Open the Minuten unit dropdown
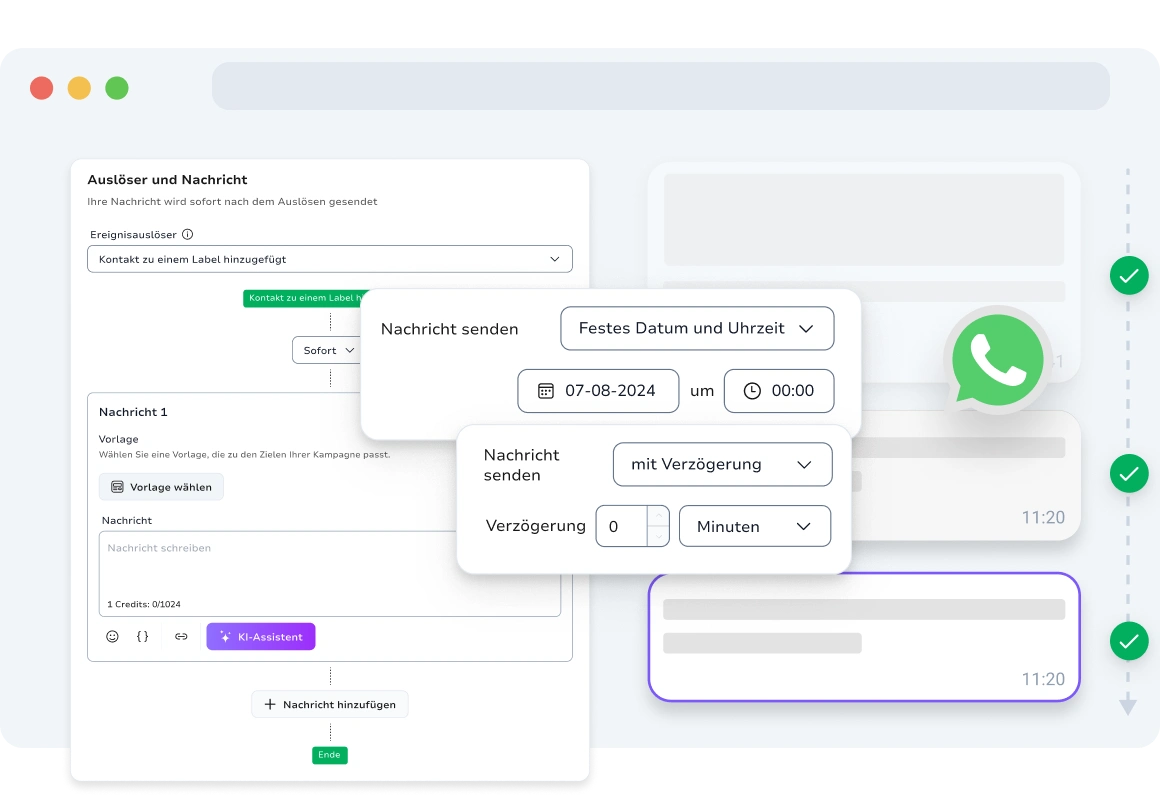Image resolution: width=1160 pixels, height=796 pixels. 754,526
